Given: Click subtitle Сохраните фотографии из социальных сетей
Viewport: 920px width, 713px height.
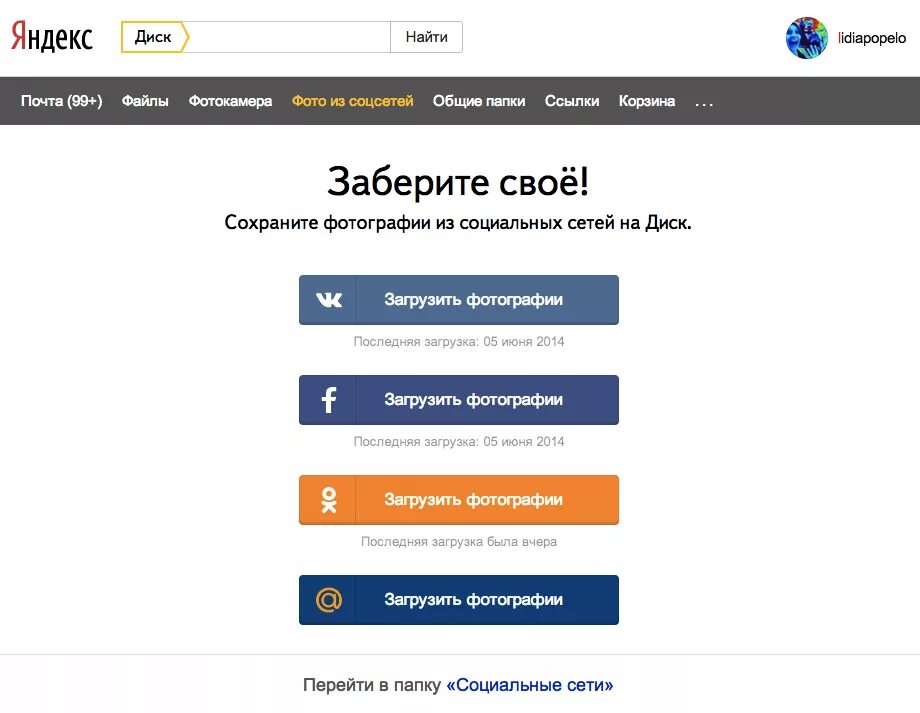Looking at the screenshot, I should click(x=458, y=222).
